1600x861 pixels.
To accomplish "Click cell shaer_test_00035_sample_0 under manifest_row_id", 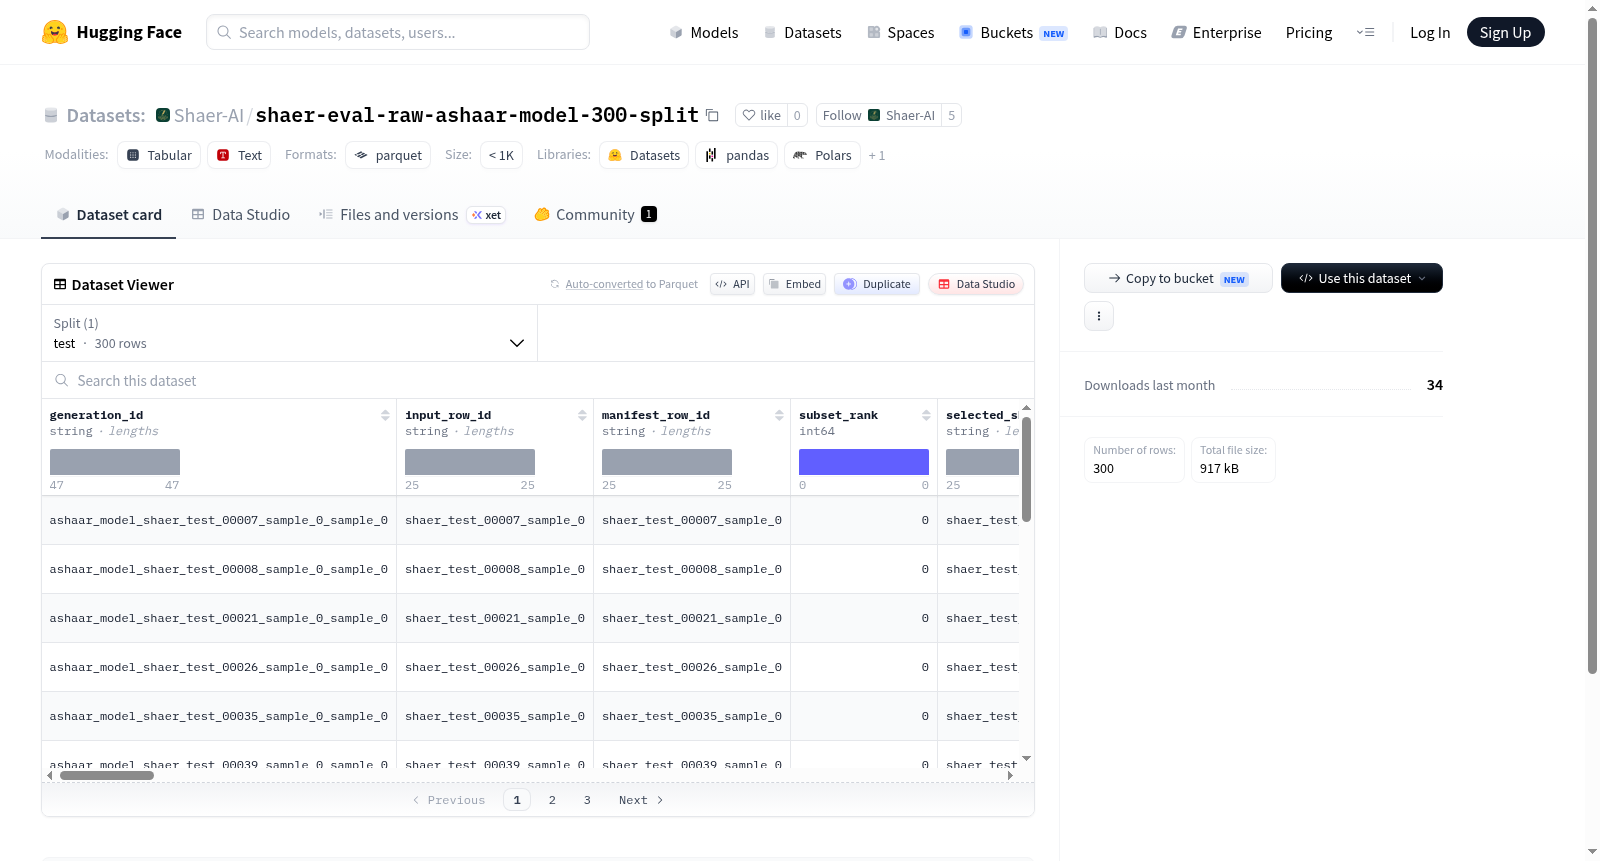I will pyautogui.click(x=692, y=716).
